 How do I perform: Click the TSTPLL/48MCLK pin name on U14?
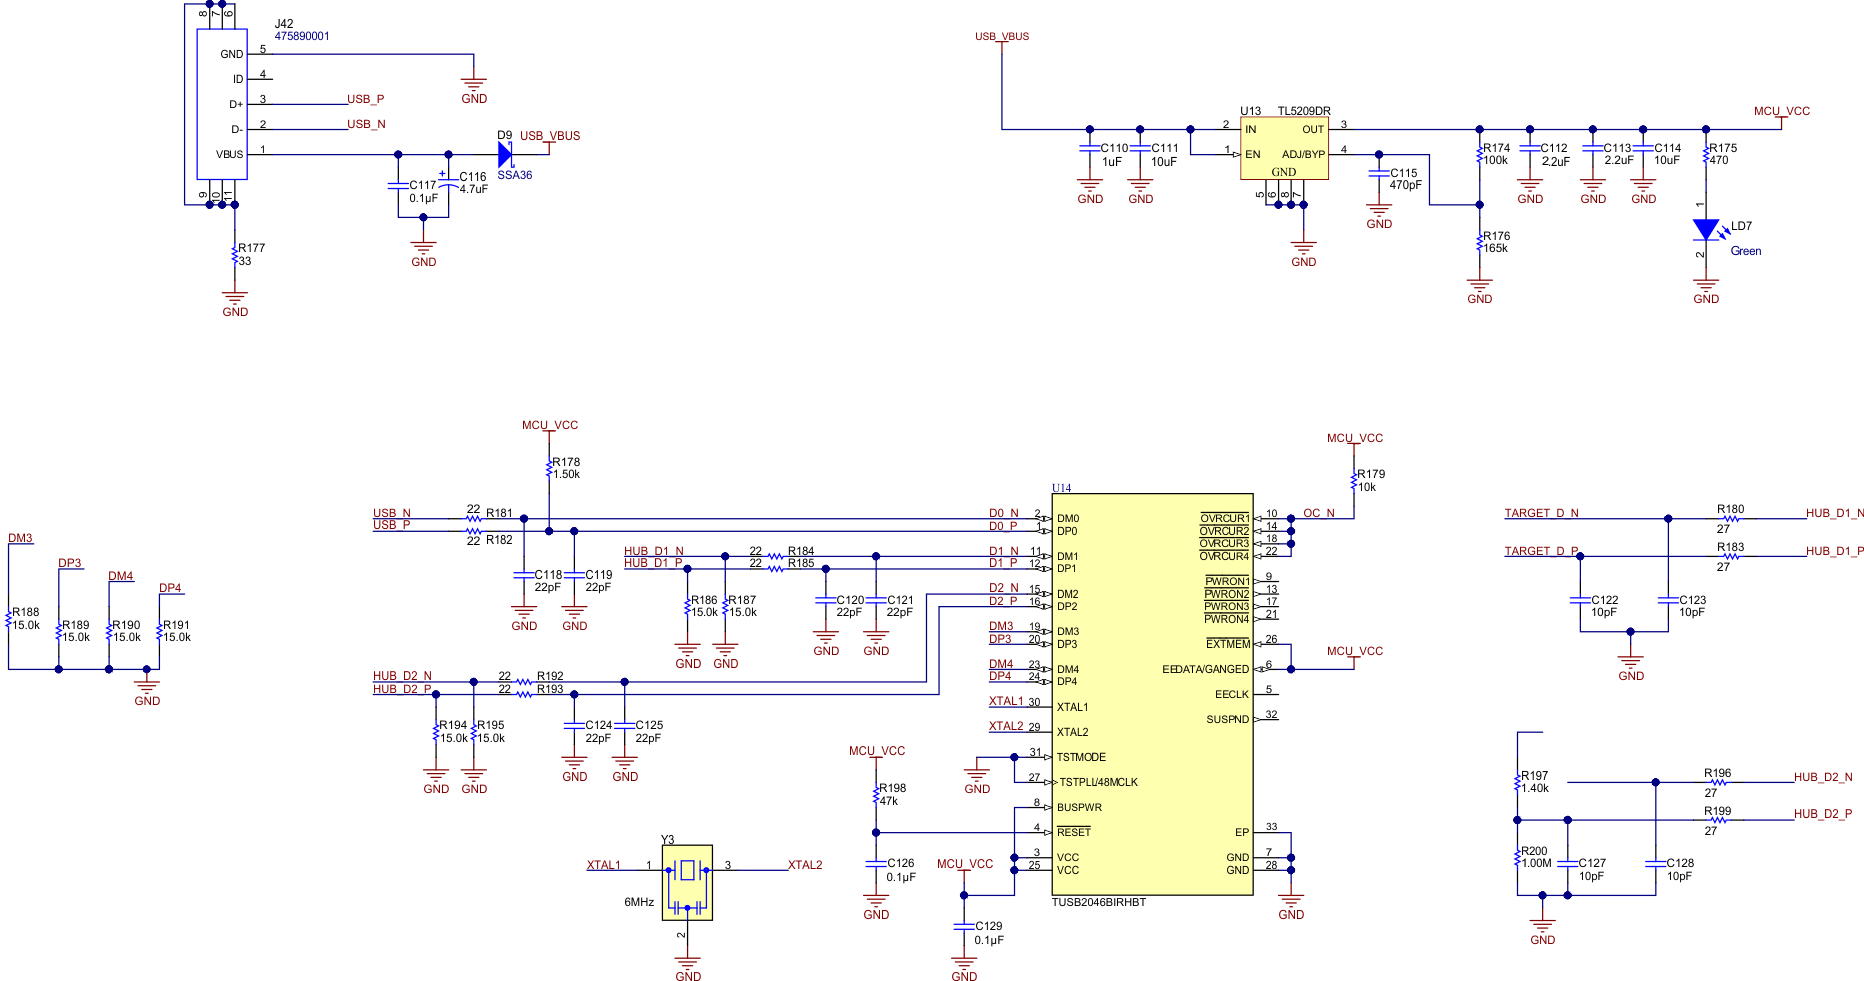(x=1098, y=782)
